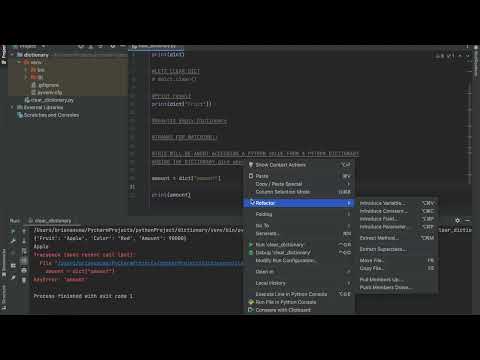This screenshot has height=360, width=480.
Task: Choose Execute Line in Python Console
Action: click(x=299, y=294)
